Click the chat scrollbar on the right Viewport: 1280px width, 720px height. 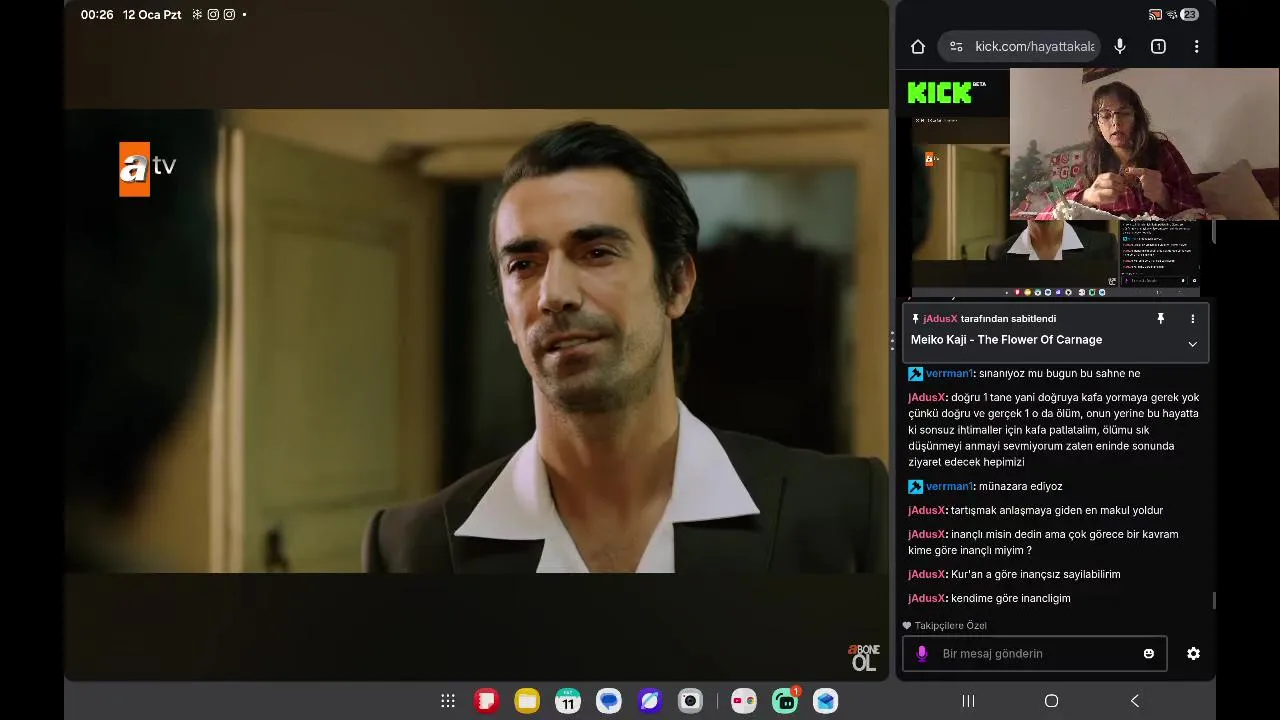tap(1214, 600)
